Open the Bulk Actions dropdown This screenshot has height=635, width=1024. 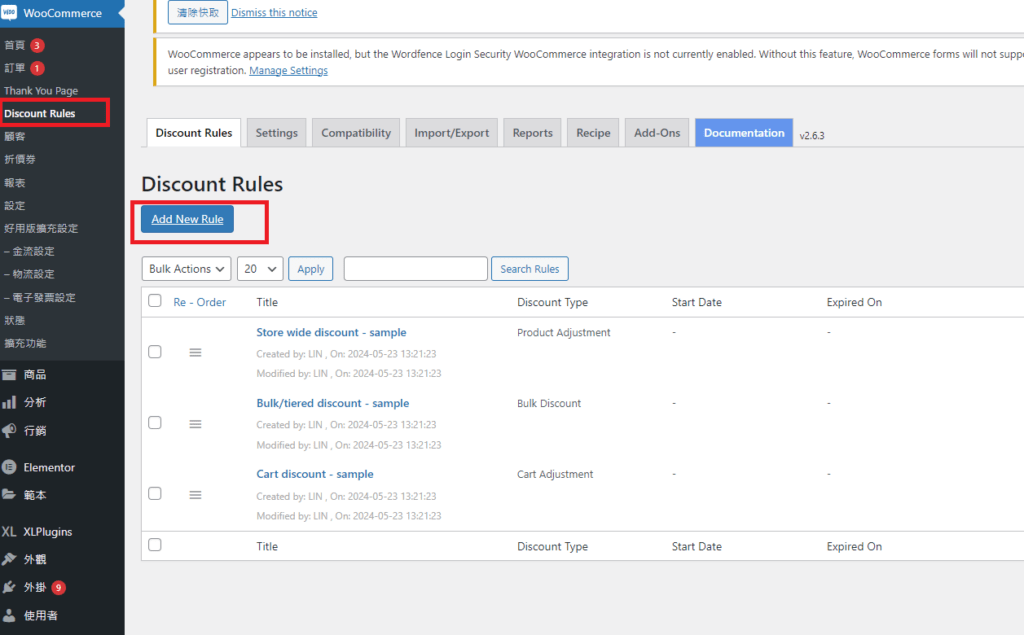tap(187, 269)
